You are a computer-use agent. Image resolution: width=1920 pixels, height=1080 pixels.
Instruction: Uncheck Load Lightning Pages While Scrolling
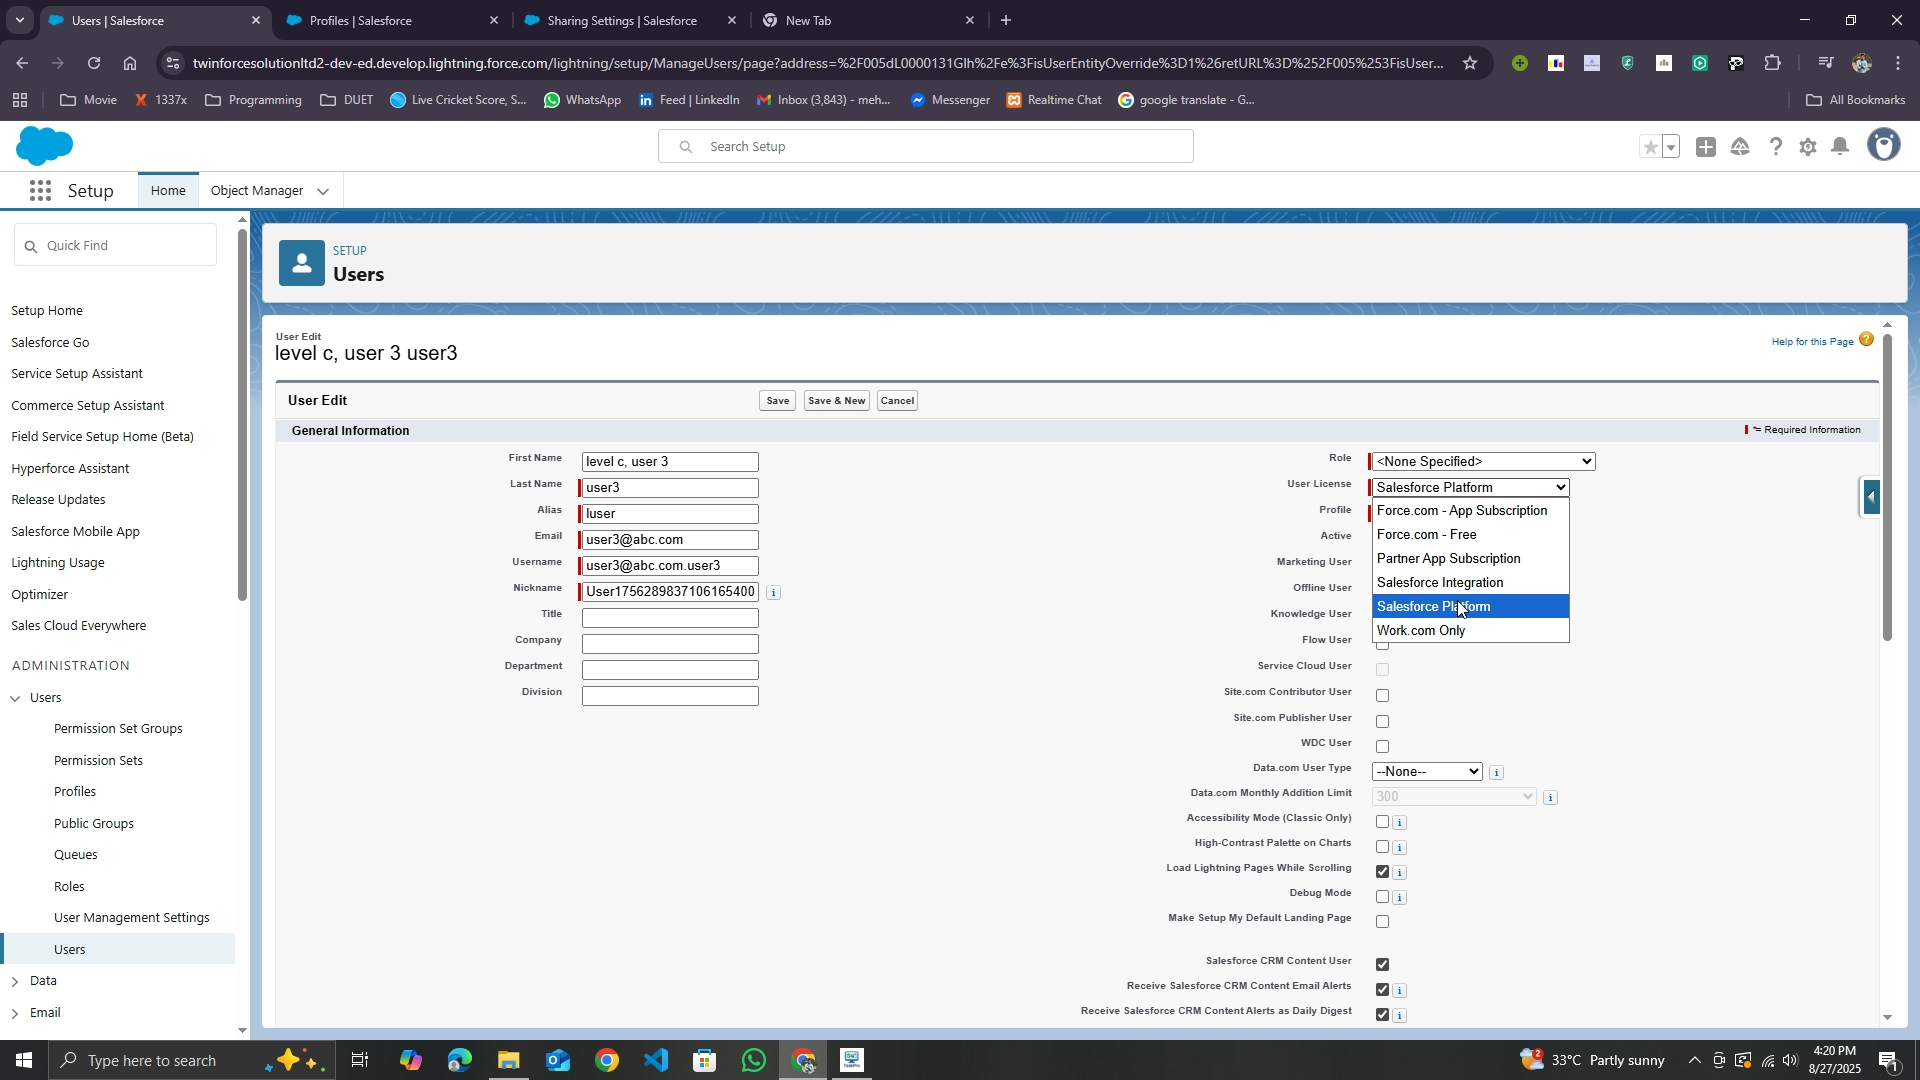click(x=1382, y=872)
